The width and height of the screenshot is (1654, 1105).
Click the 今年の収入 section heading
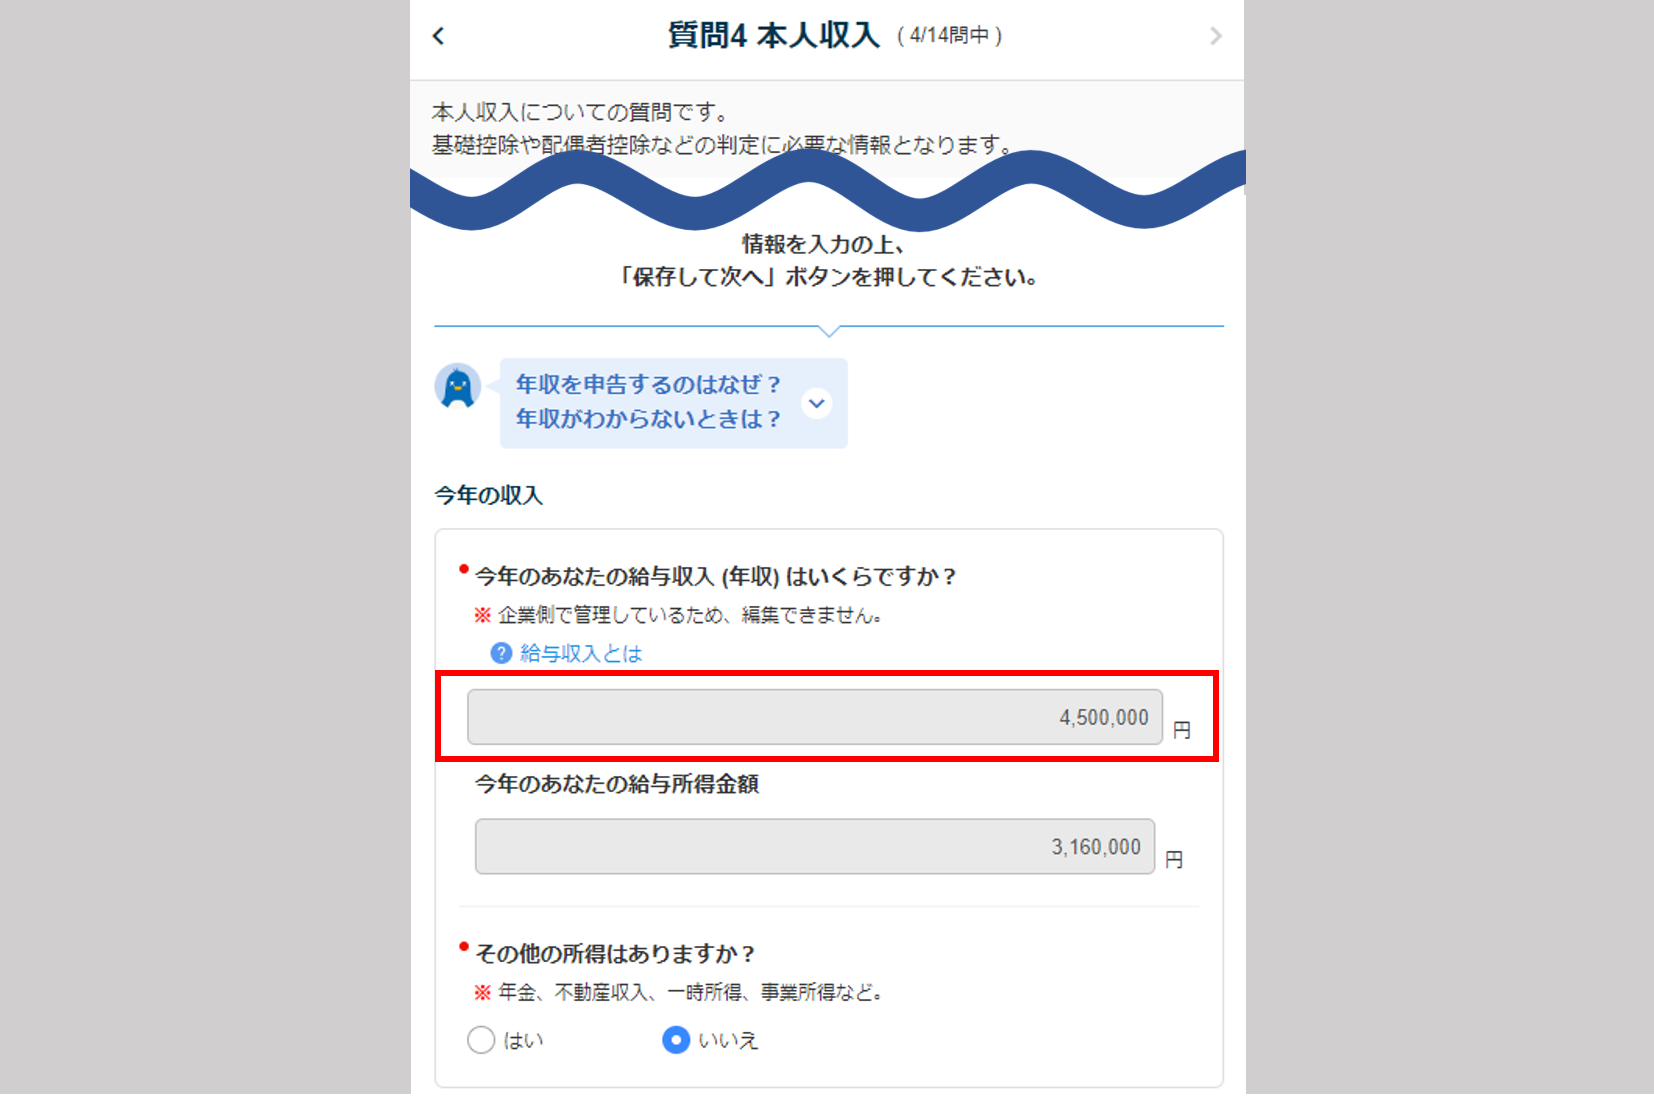click(x=489, y=495)
